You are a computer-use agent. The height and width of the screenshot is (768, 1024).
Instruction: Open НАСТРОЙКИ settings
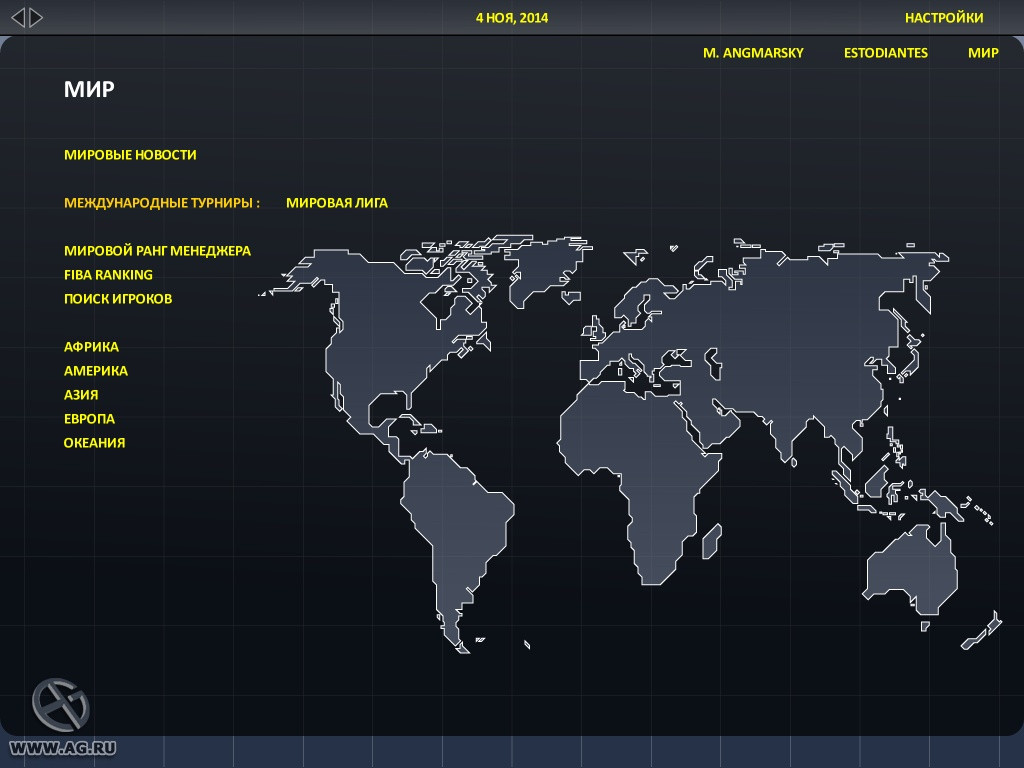pyautogui.click(x=944, y=18)
